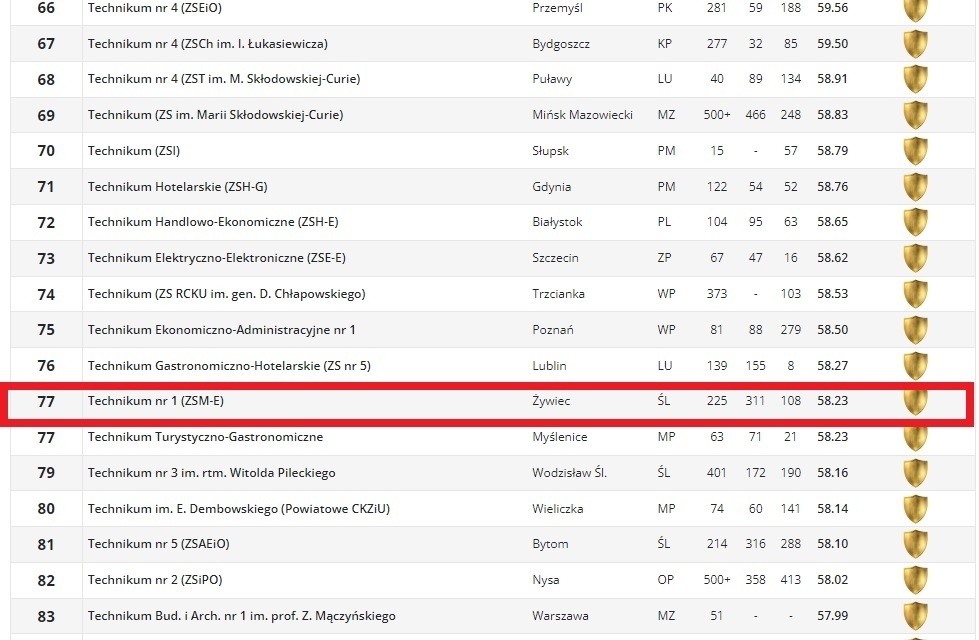Click gold shield for Szczecin school
979x640 pixels.
(x=915, y=258)
